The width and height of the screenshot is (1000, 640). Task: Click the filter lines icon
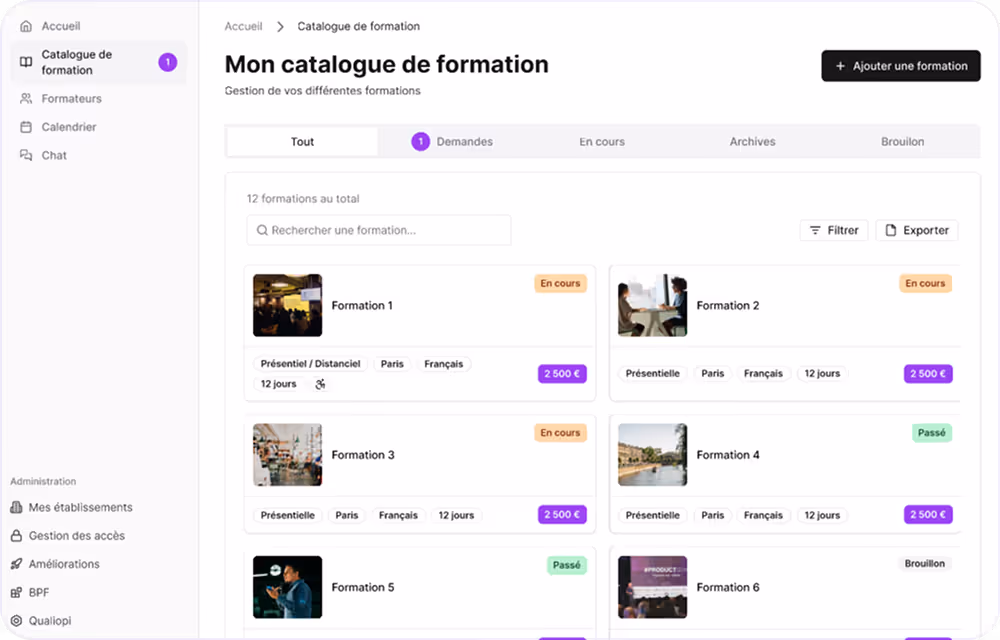click(x=815, y=230)
